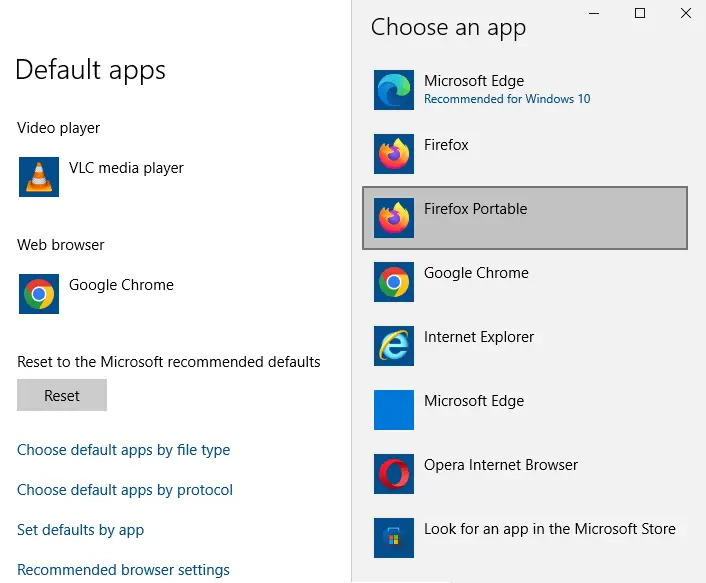Click the Internet Explorer label text
The height and width of the screenshot is (583, 706).
pos(479,337)
